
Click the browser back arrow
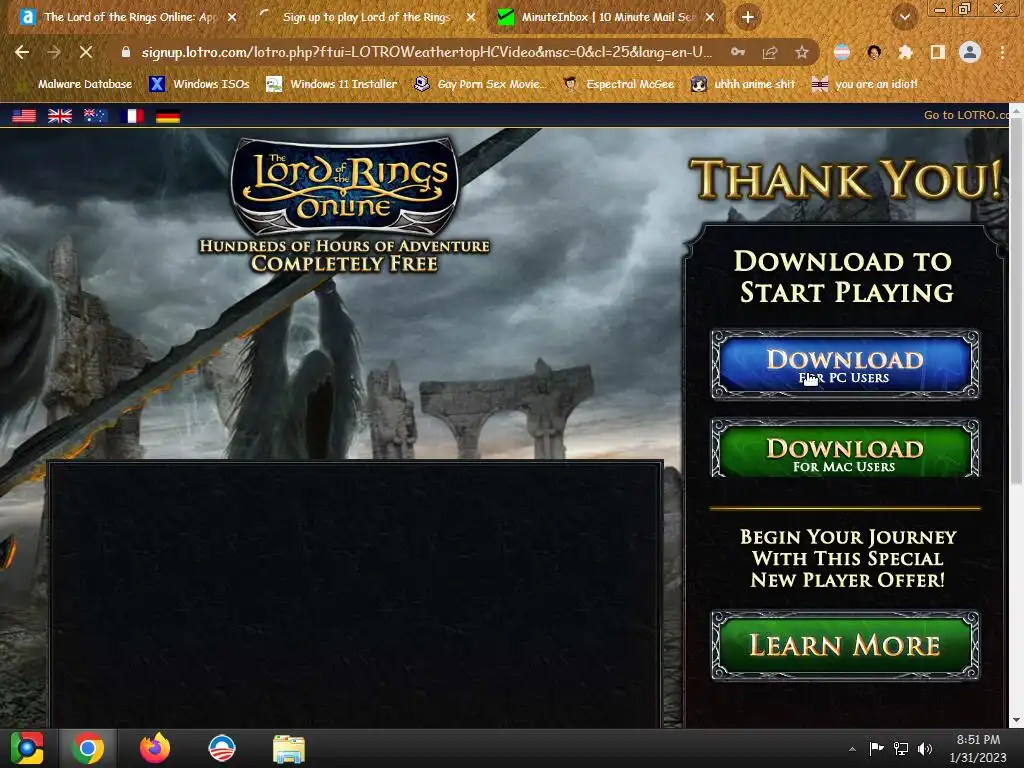[22, 52]
